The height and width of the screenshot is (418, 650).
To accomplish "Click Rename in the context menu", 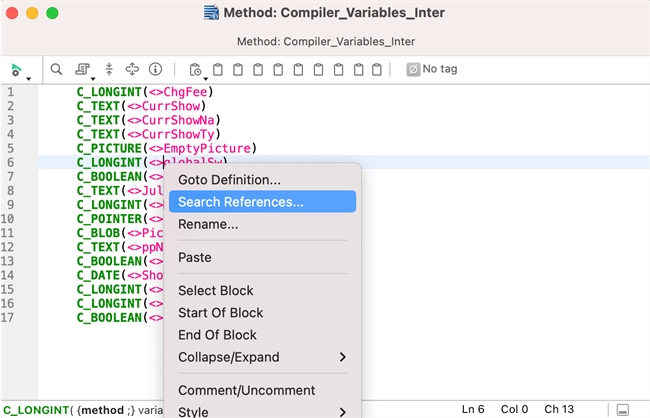I will (x=208, y=224).
